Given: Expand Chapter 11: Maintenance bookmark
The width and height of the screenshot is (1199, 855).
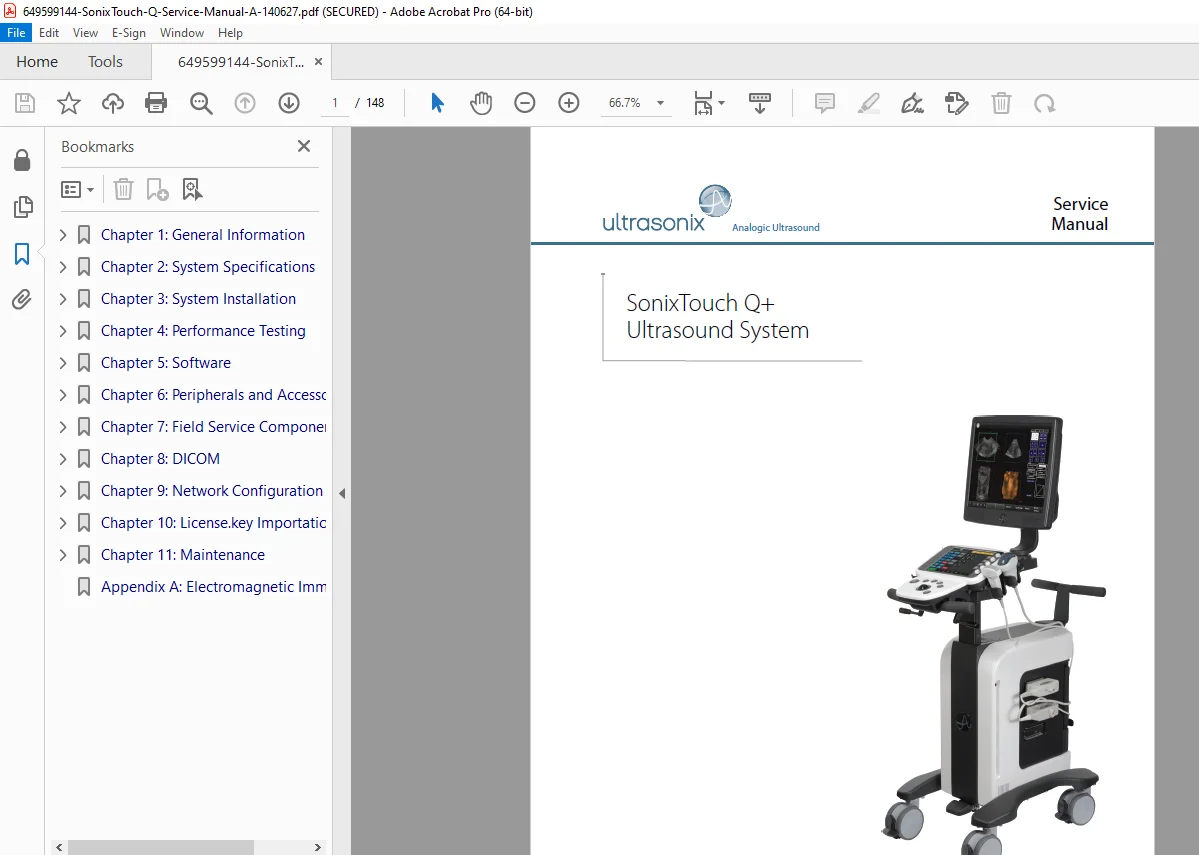Looking at the screenshot, I should click(63, 555).
